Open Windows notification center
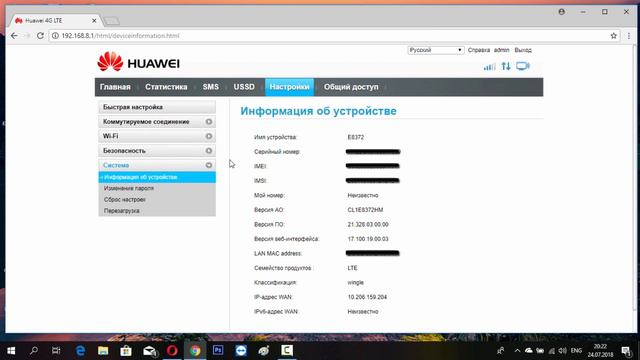The width and height of the screenshot is (640, 360). (x=626, y=351)
